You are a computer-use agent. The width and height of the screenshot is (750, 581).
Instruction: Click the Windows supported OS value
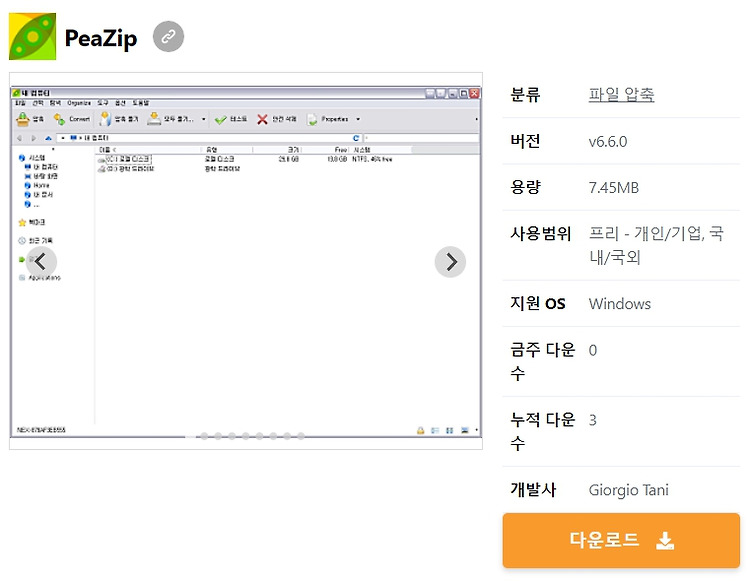pos(619,304)
